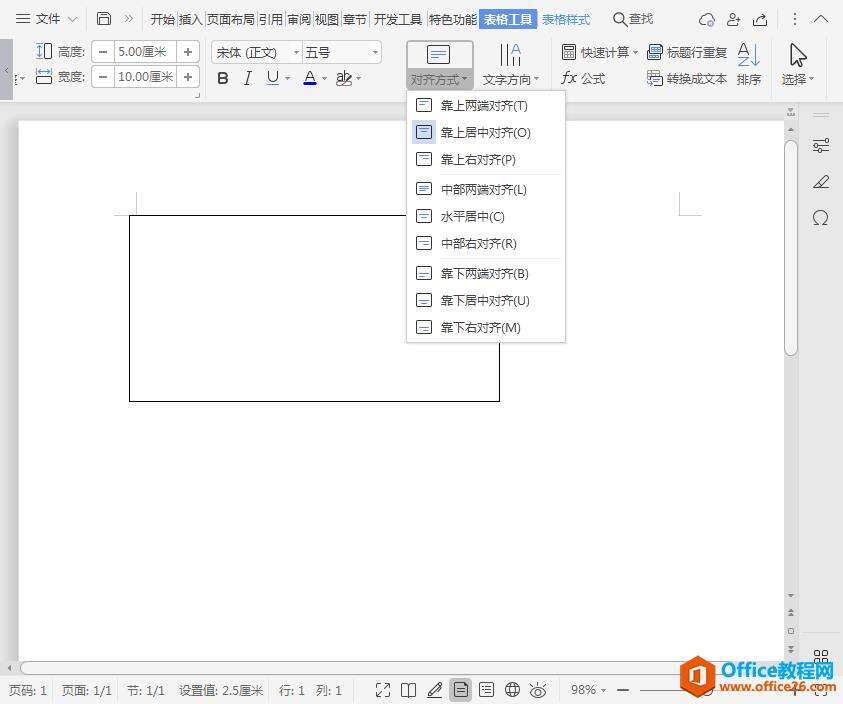Click the full screen view icon
The width and height of the screenshot is (843, 704).
click(x=383, y=689)
